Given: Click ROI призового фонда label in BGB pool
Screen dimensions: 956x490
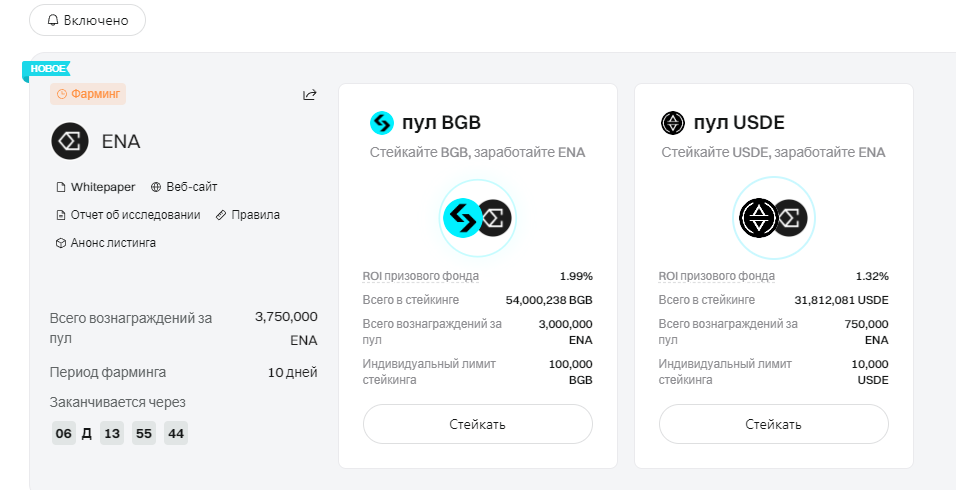Looking at the screenshot, I should tap(421, 276).
